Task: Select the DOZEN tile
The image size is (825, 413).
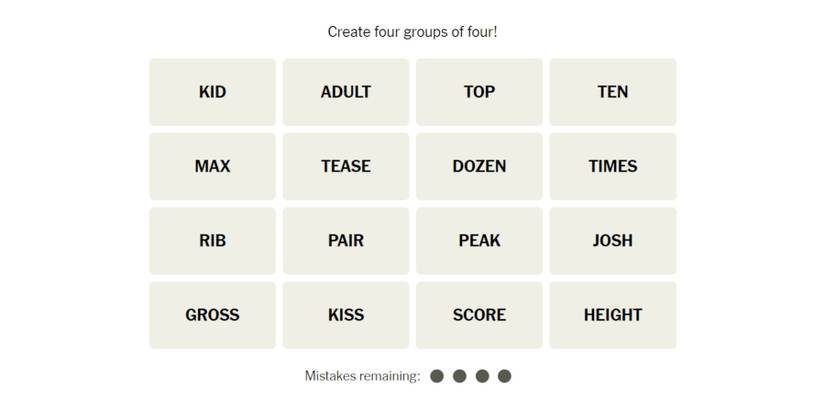Action: [479, 166]
